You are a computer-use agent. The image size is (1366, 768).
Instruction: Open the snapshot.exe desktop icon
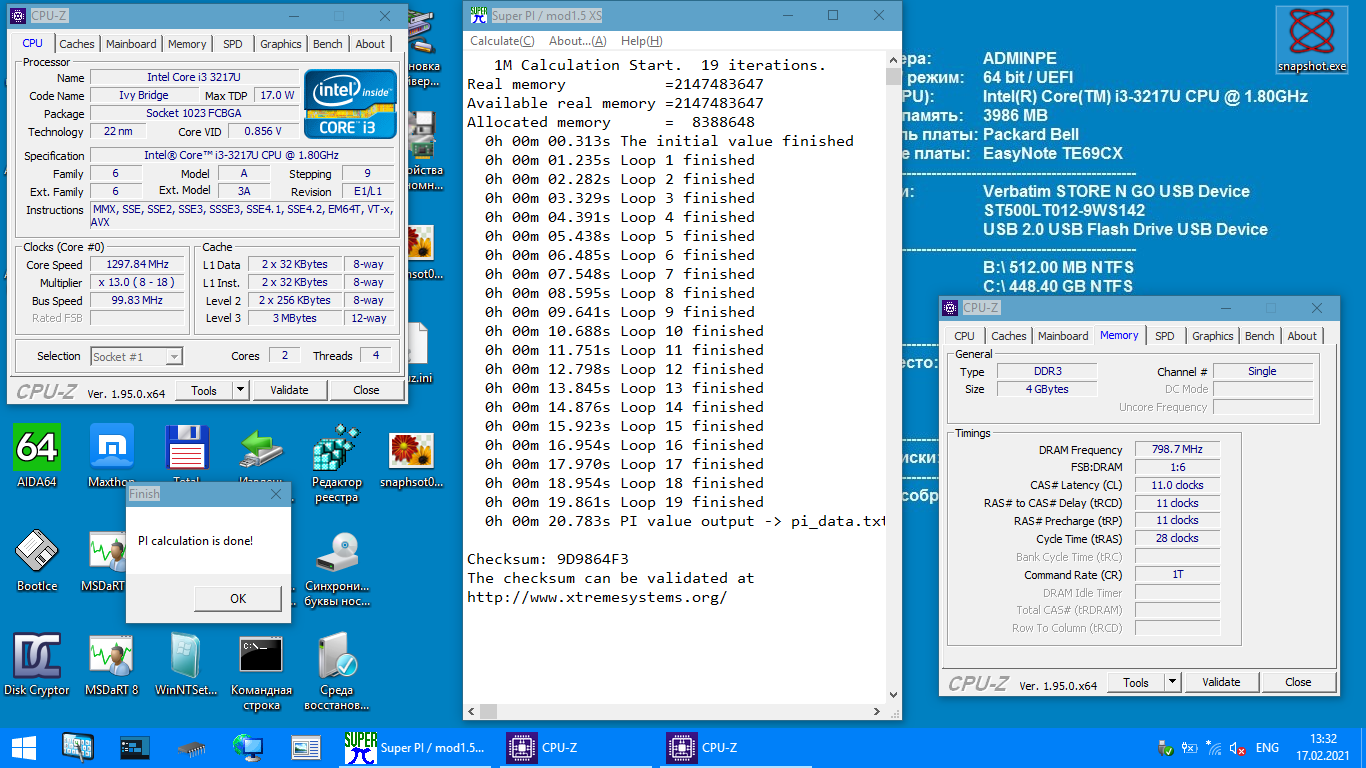click(x=1312, y=40)
